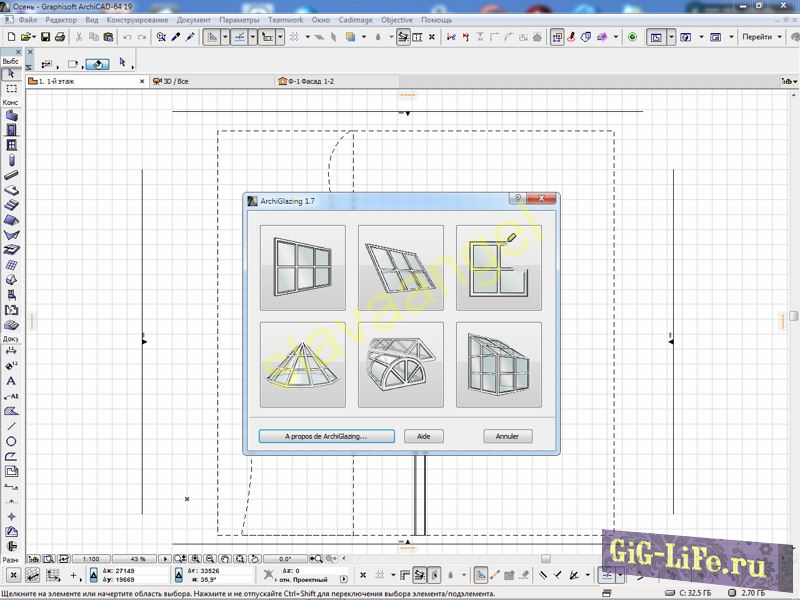Select the Arrow tool in the toolbox
The image size is (800, 600).
11,74
